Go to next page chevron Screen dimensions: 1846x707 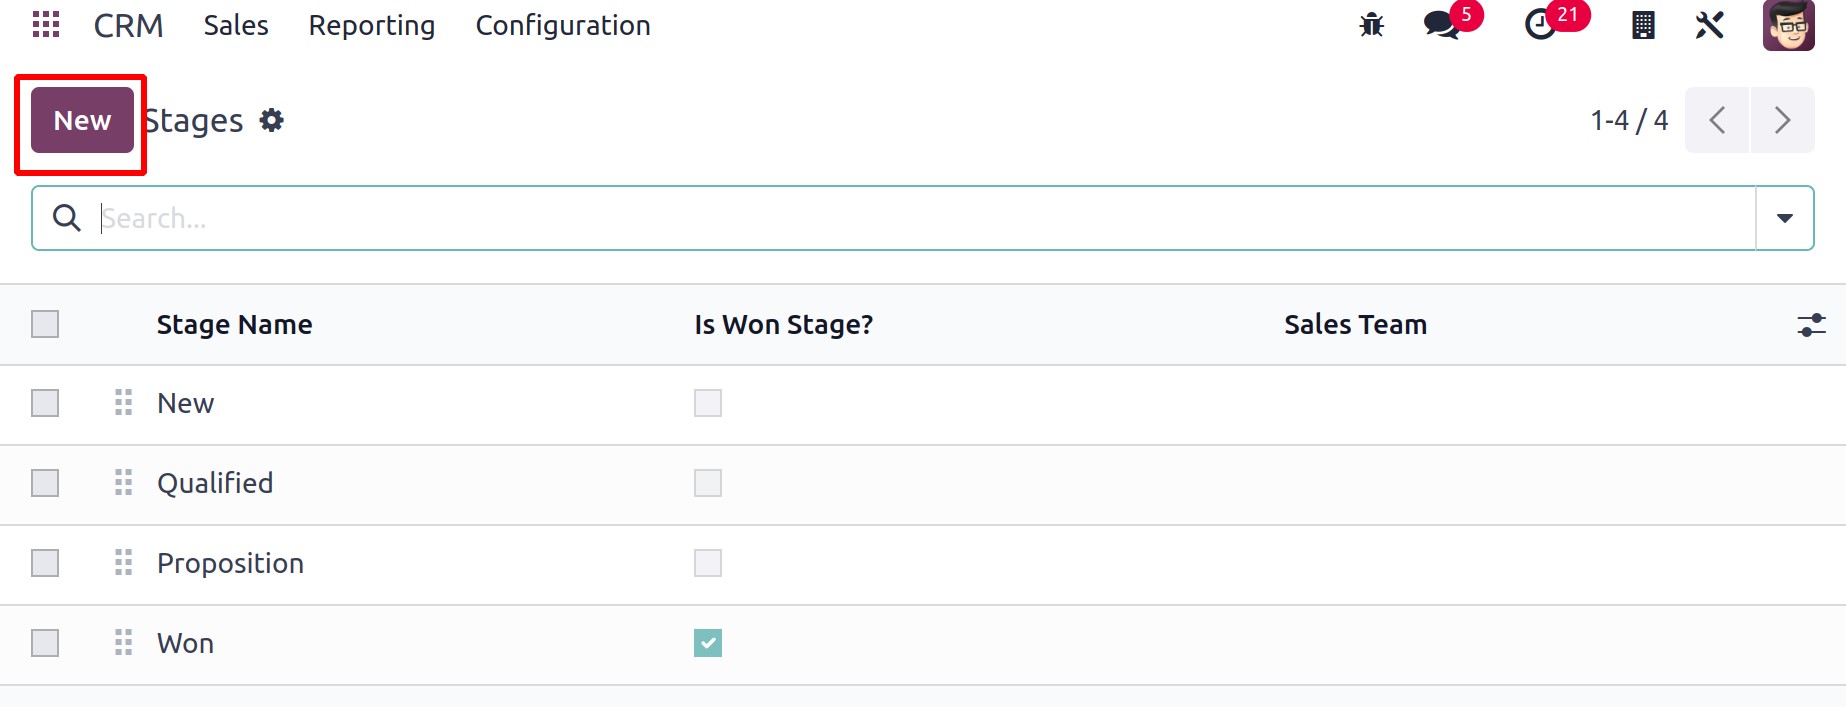click(1782, 120)
